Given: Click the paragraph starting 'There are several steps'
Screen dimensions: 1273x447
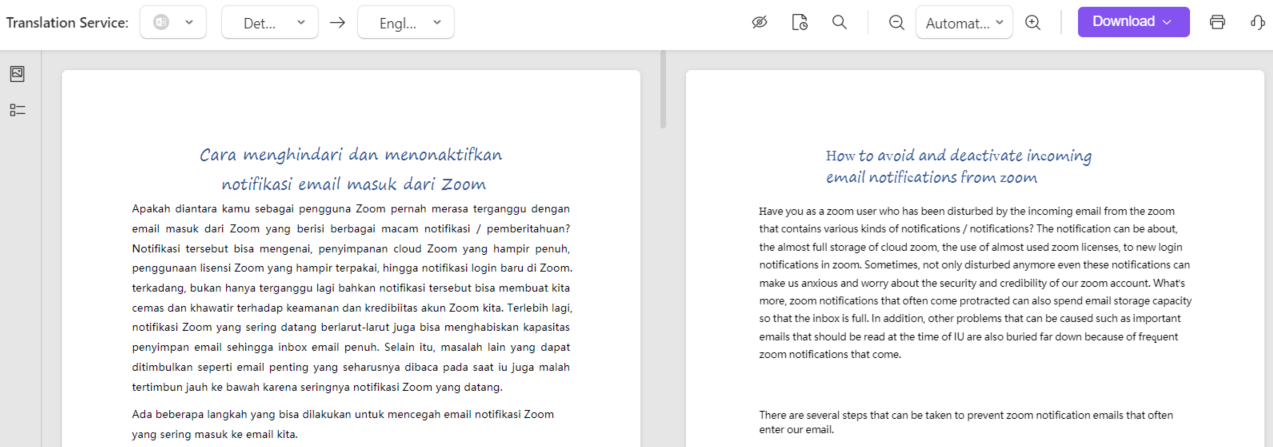Looking at the screenshot, I should [x=966, y=423].
